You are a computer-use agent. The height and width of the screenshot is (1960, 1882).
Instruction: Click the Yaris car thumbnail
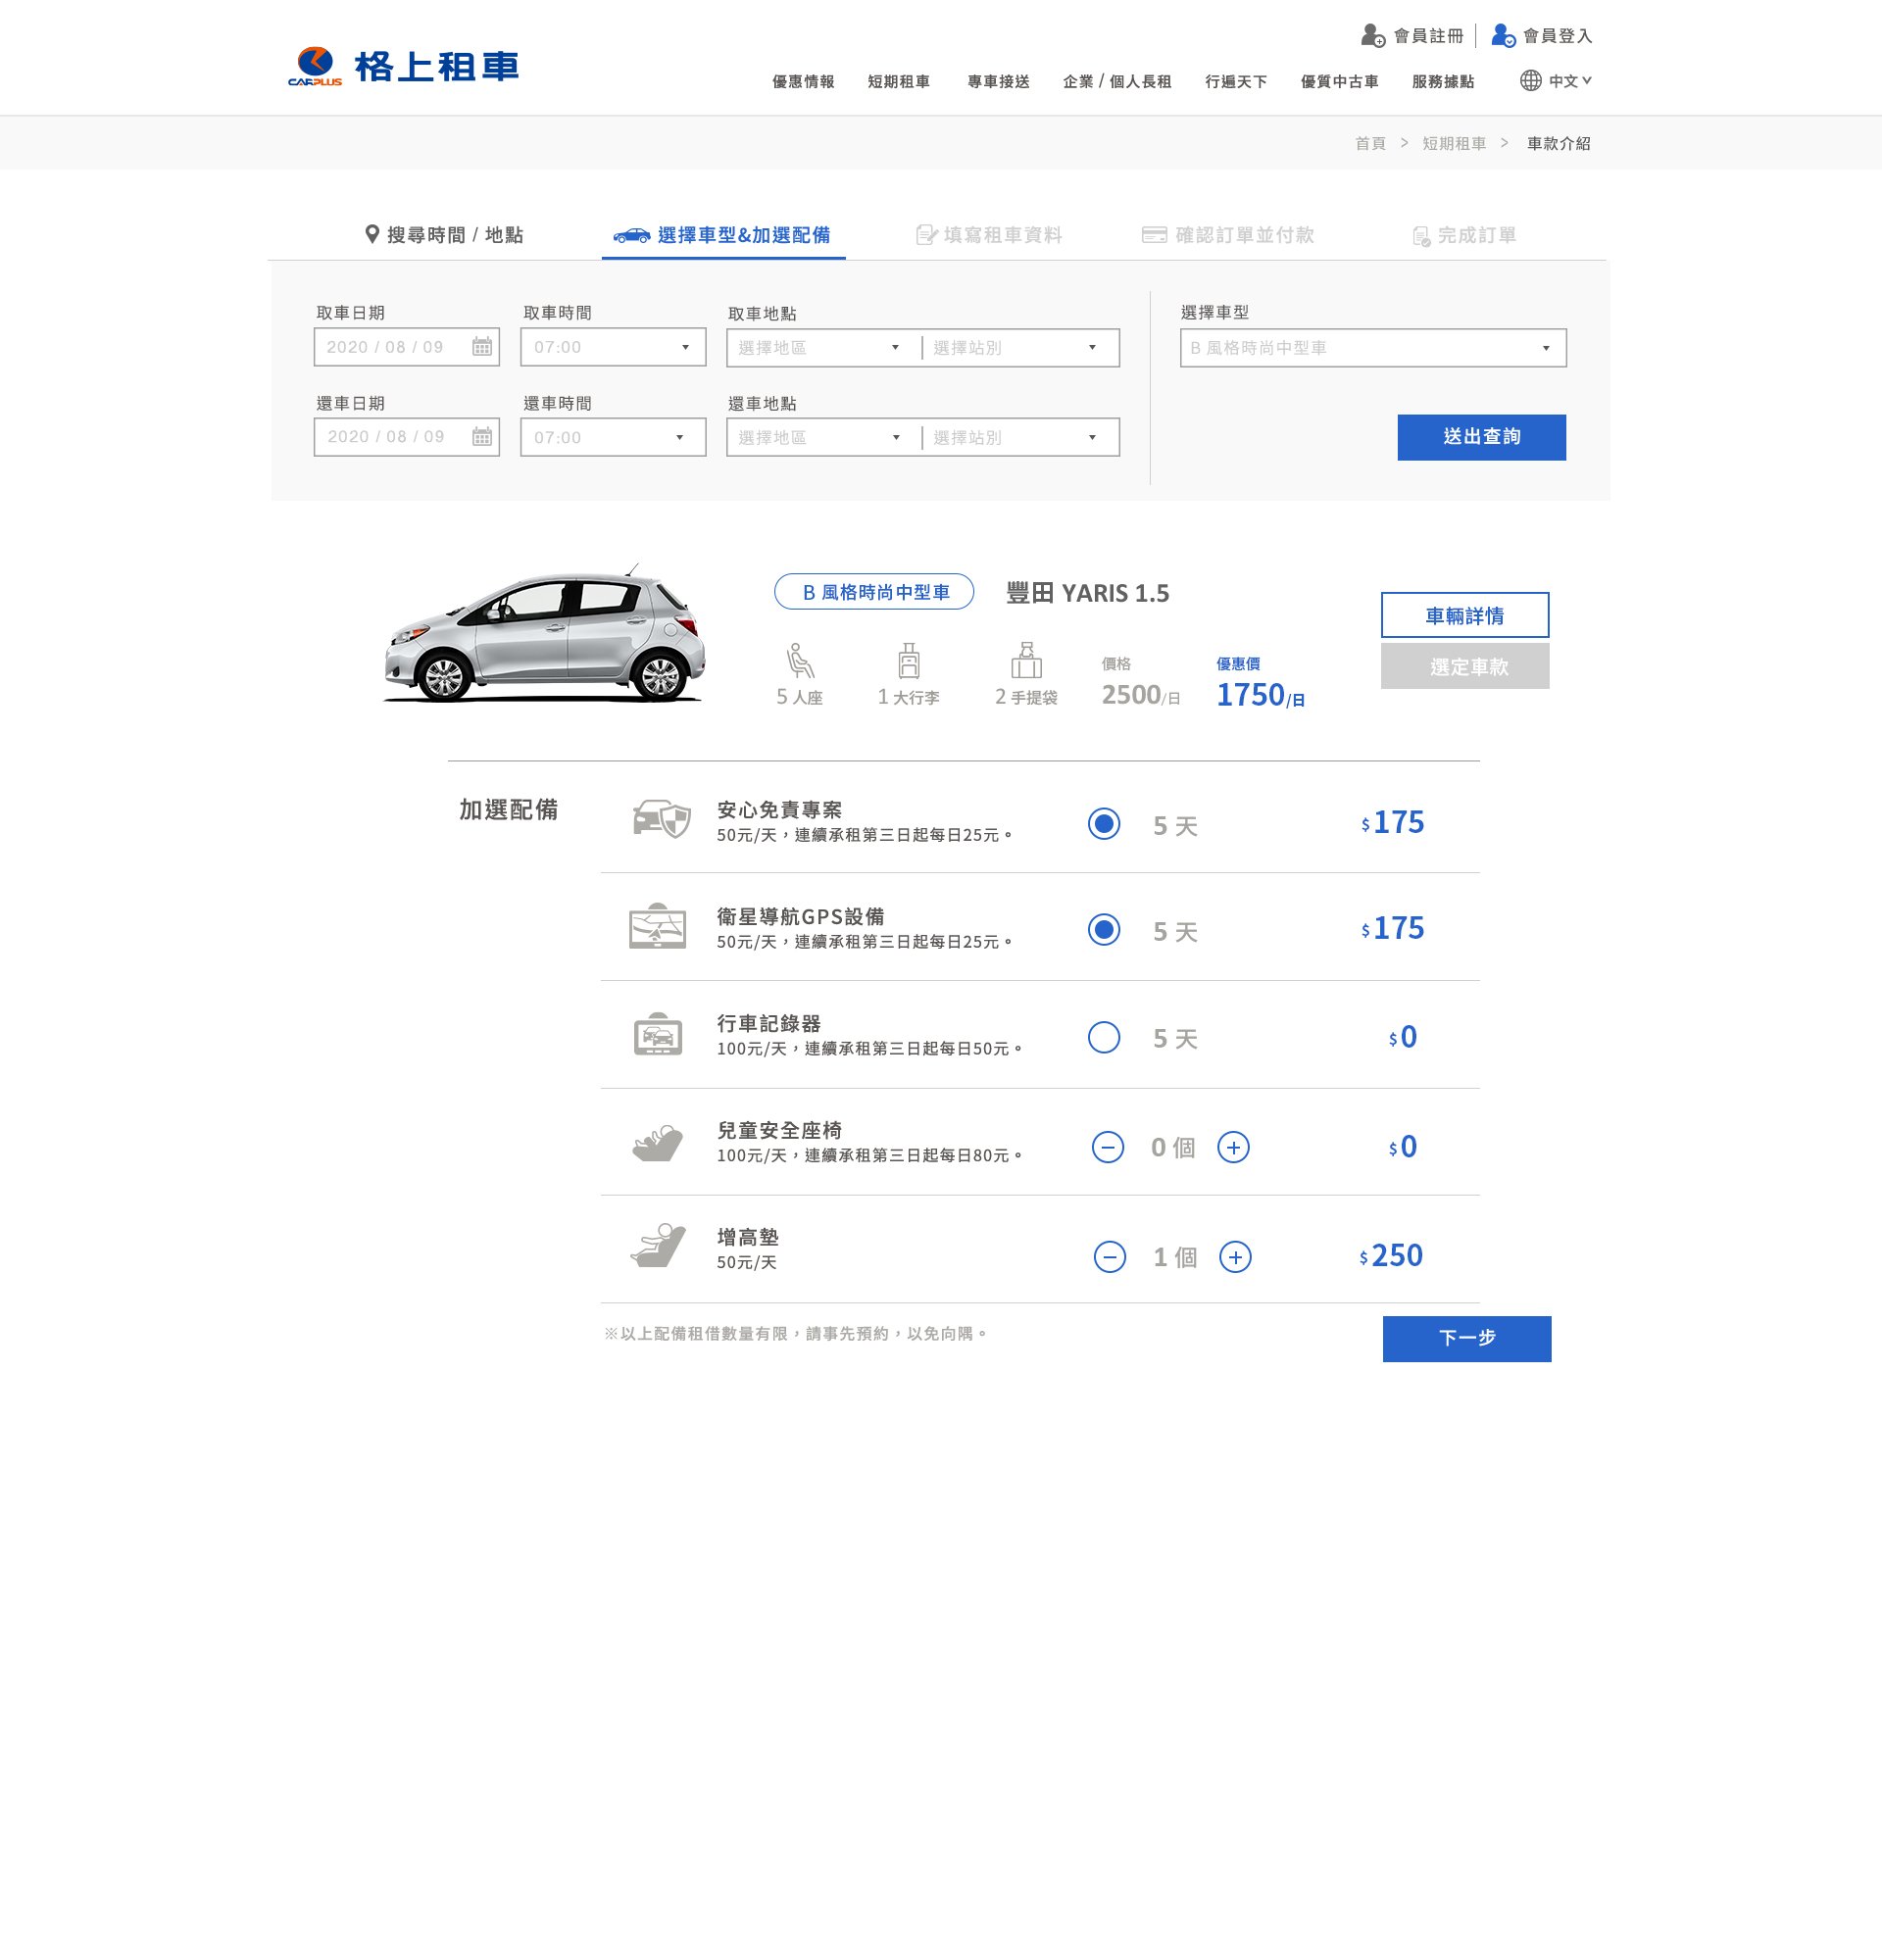click(544, 634)
